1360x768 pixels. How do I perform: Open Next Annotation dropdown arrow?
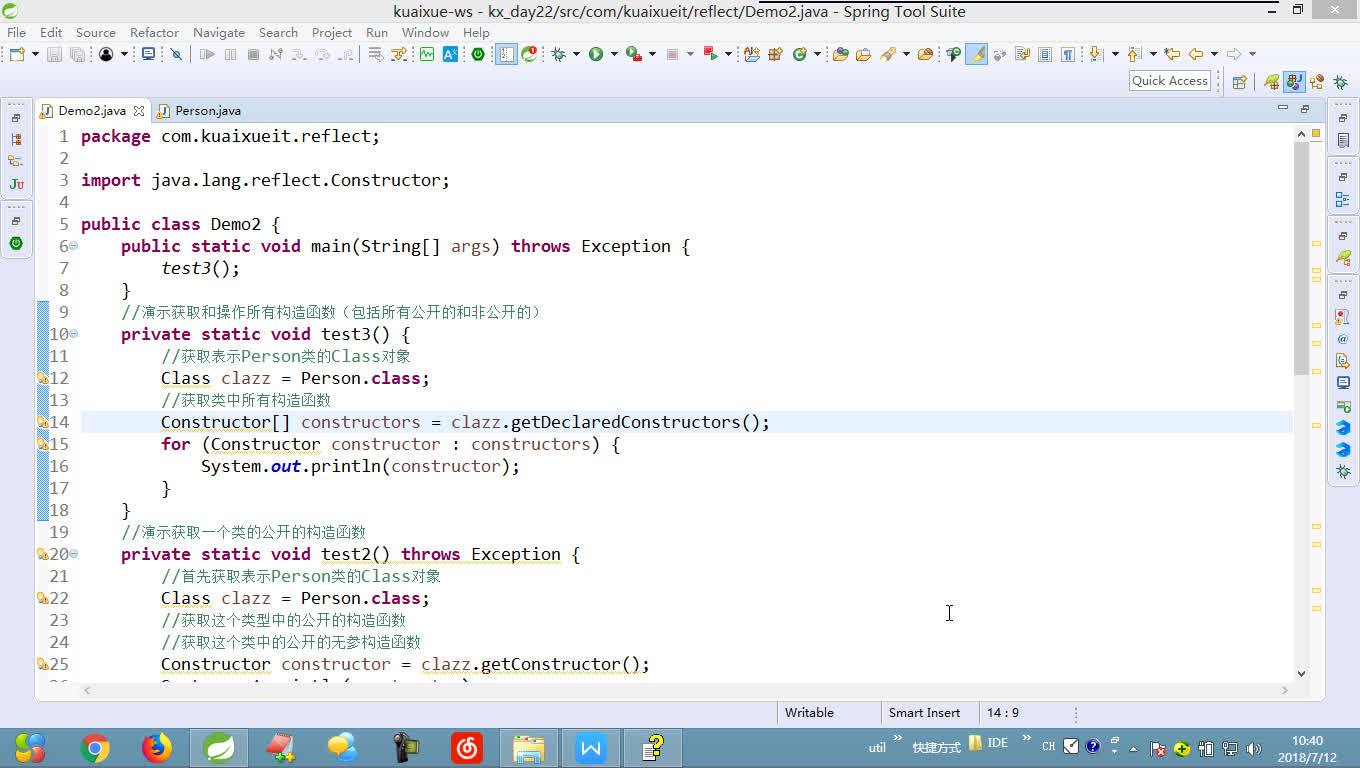point(1113,54)
